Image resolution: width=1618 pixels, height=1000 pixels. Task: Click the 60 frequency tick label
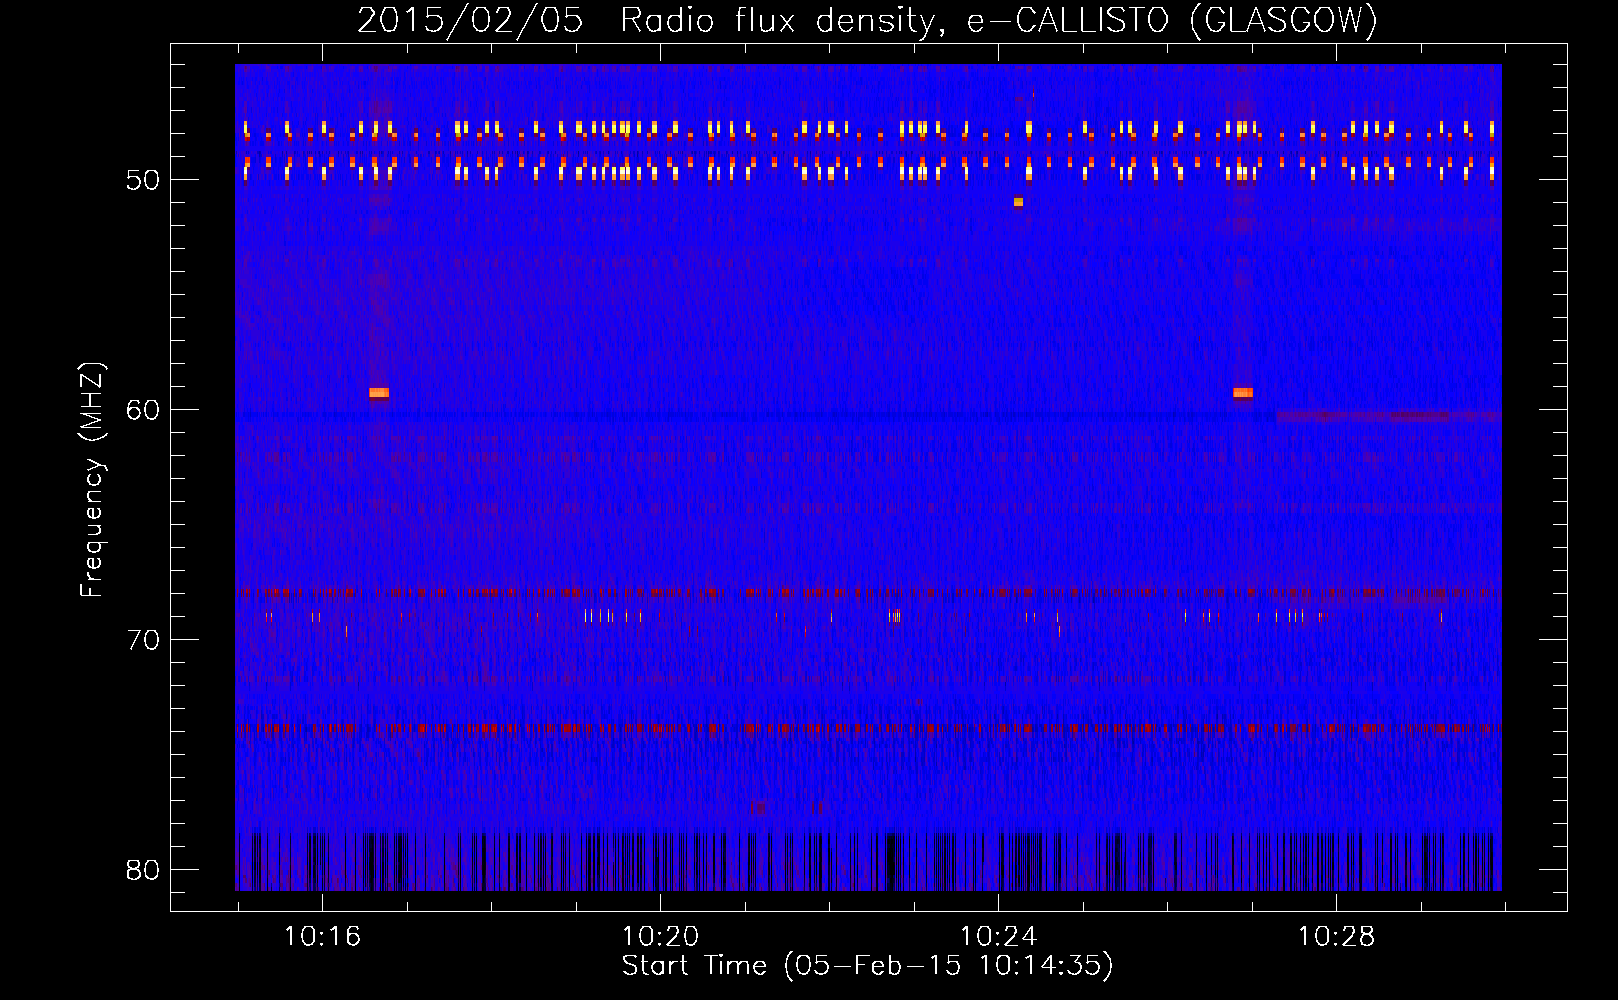(143, 410)
